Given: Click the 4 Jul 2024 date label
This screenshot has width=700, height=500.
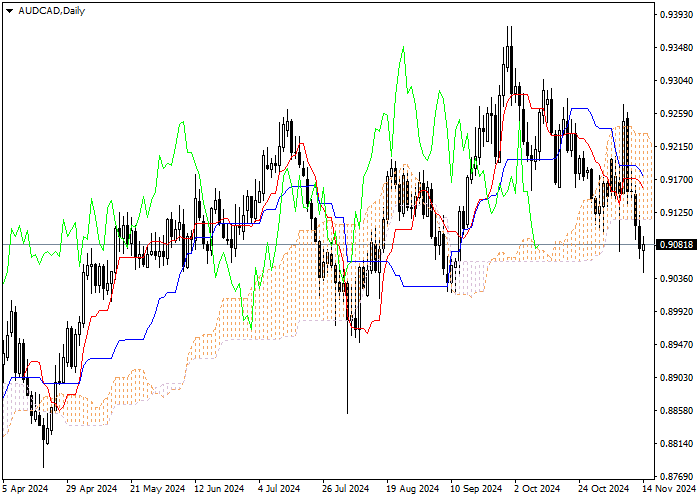Looking at the screenshot, I should coord(279,489).
